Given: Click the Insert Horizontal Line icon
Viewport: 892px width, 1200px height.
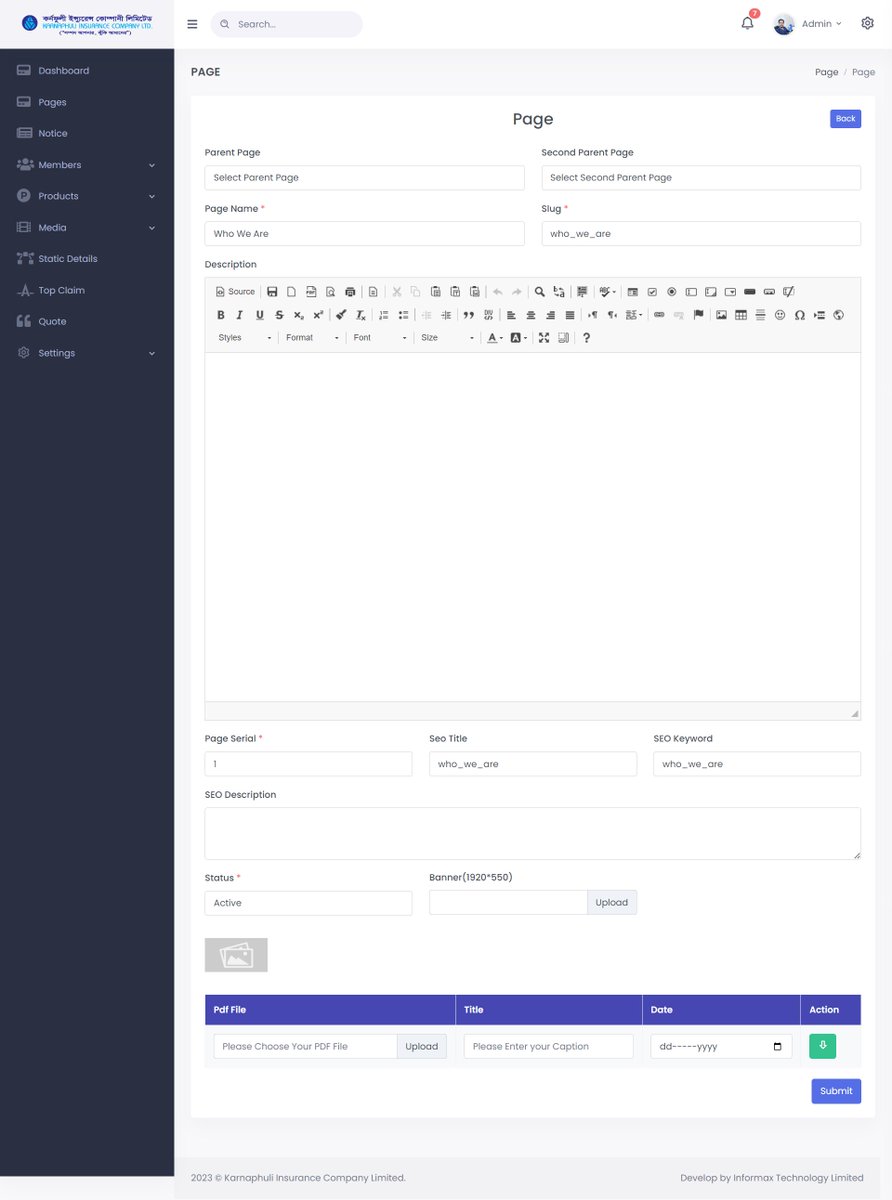Looking at the screenshot, I should coord(761,313).
